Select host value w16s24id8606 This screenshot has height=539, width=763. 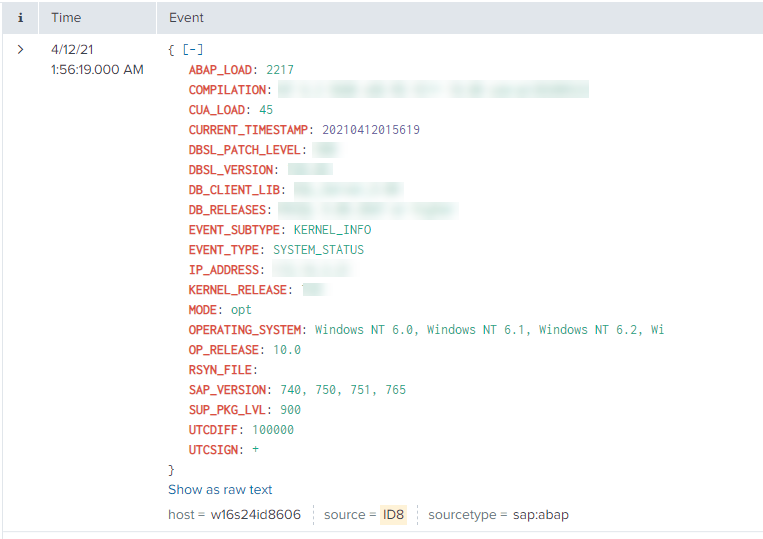(255, 515)
